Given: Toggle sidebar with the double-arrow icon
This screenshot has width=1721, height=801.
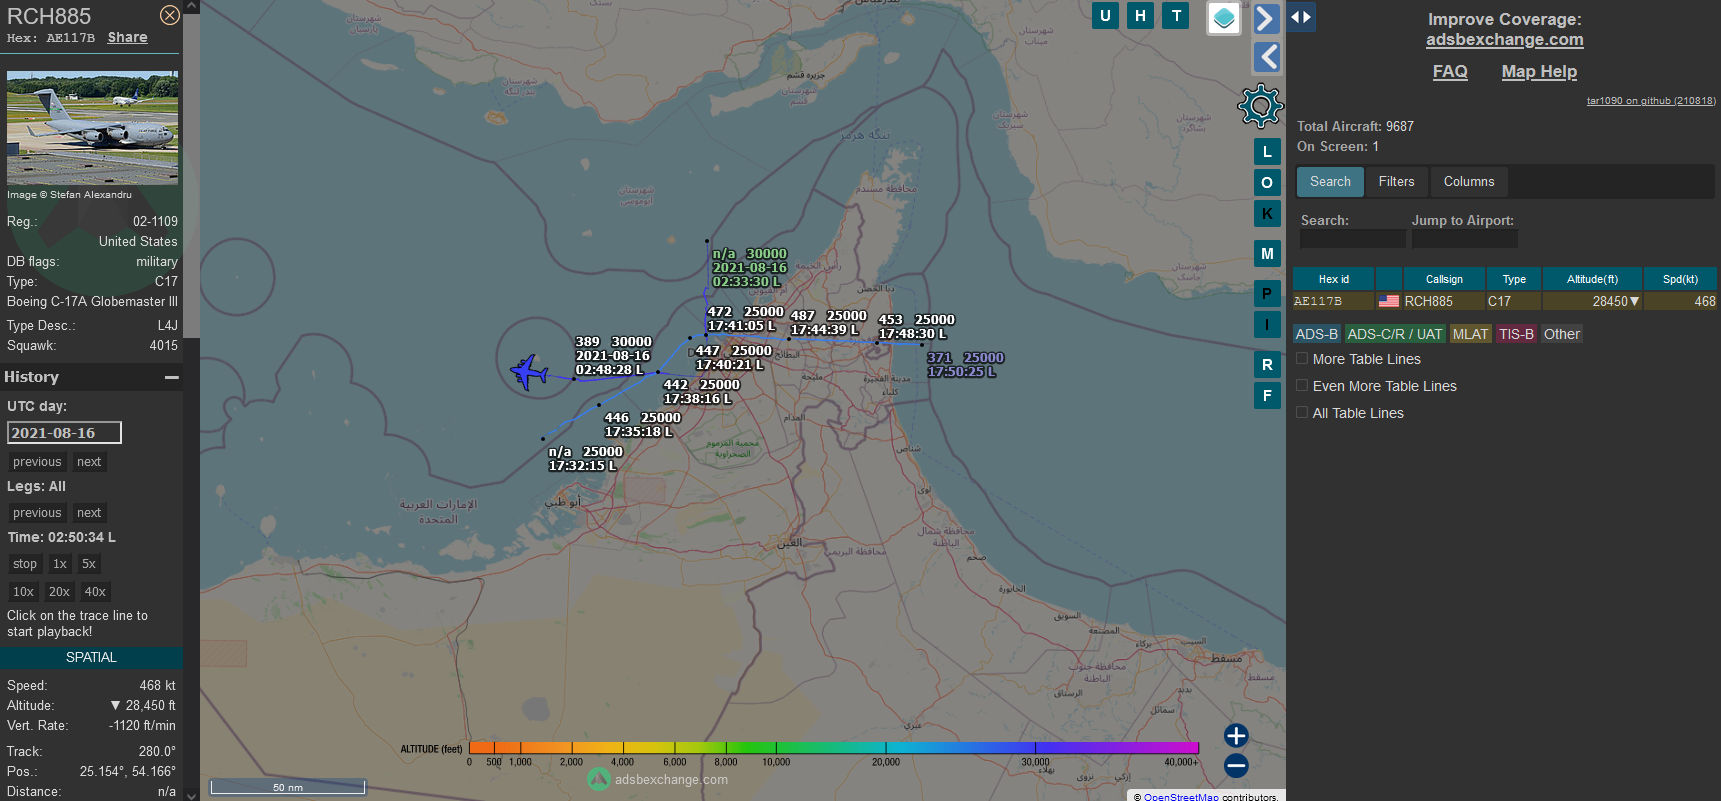Looking at the screenshot, I should click(1301, 16).
